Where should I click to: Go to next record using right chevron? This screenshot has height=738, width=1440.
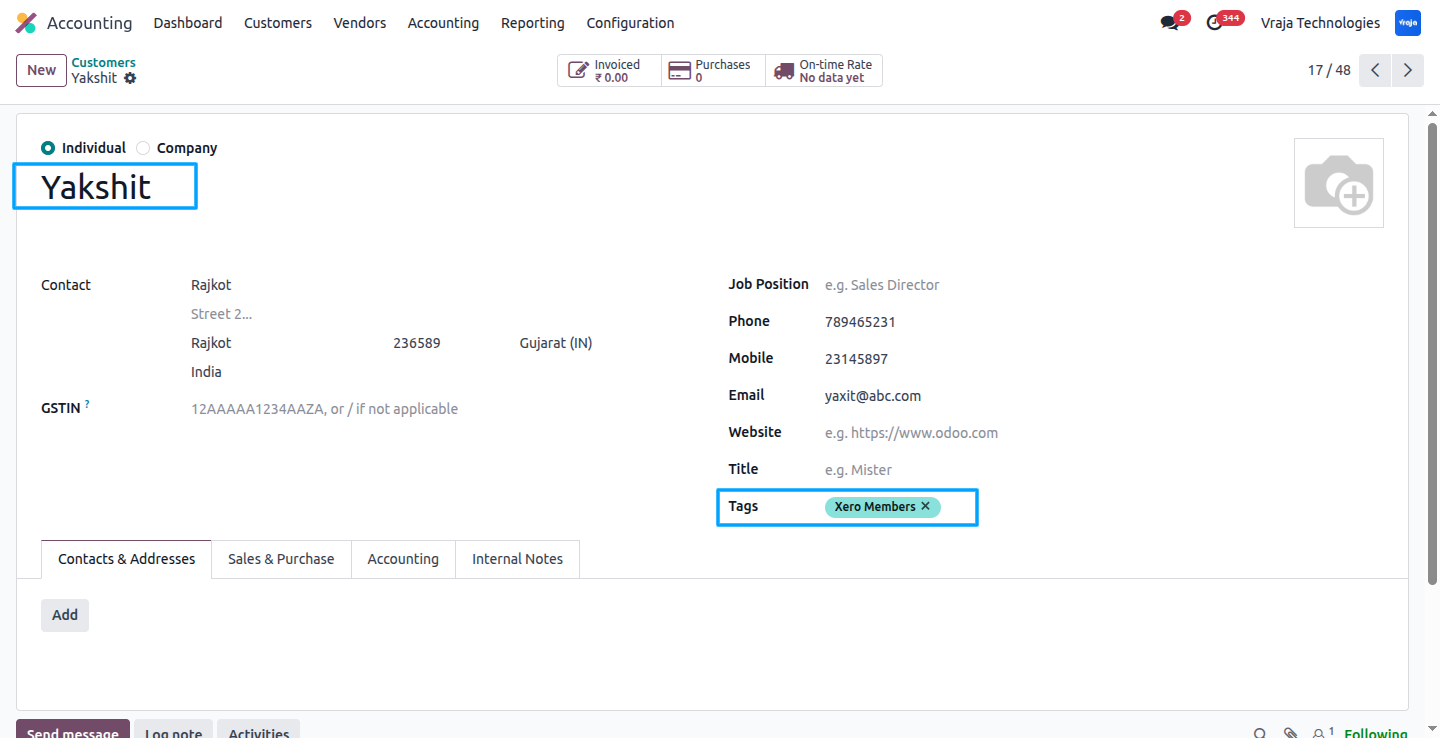tap(1408, 70)
